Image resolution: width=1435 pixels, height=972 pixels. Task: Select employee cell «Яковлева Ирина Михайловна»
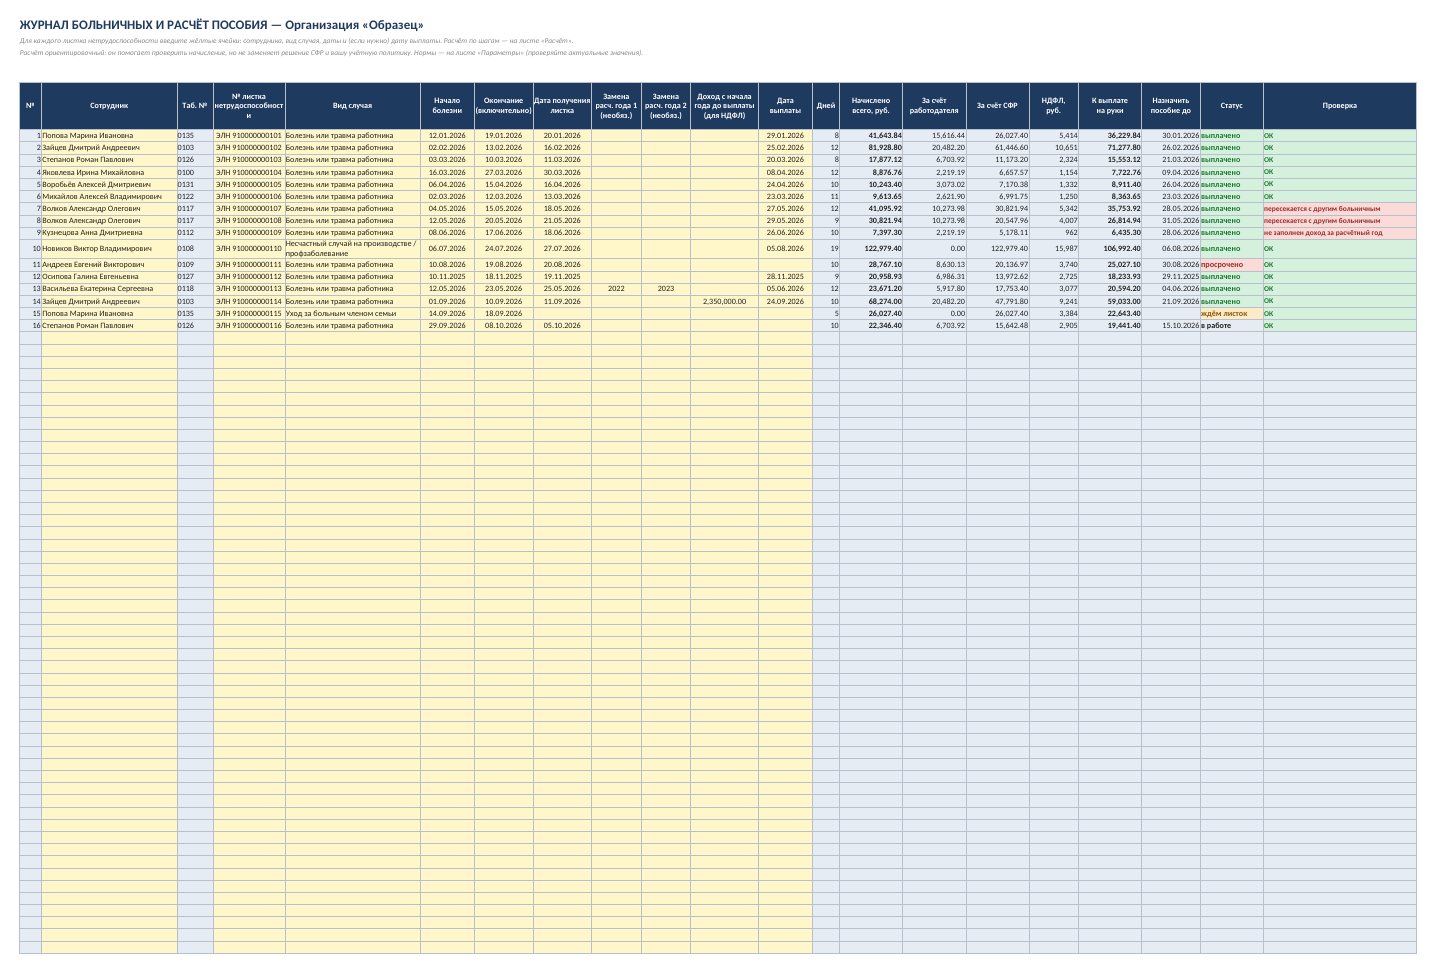coord(109,172)
